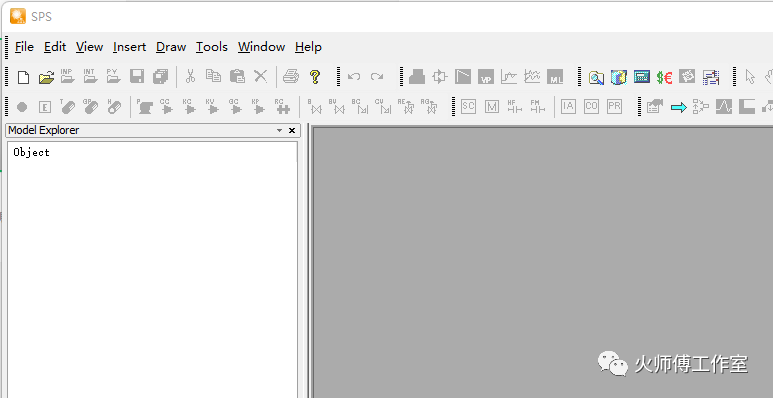Click the ML toolbar icon
773x398 pixels.
point(555,77)
